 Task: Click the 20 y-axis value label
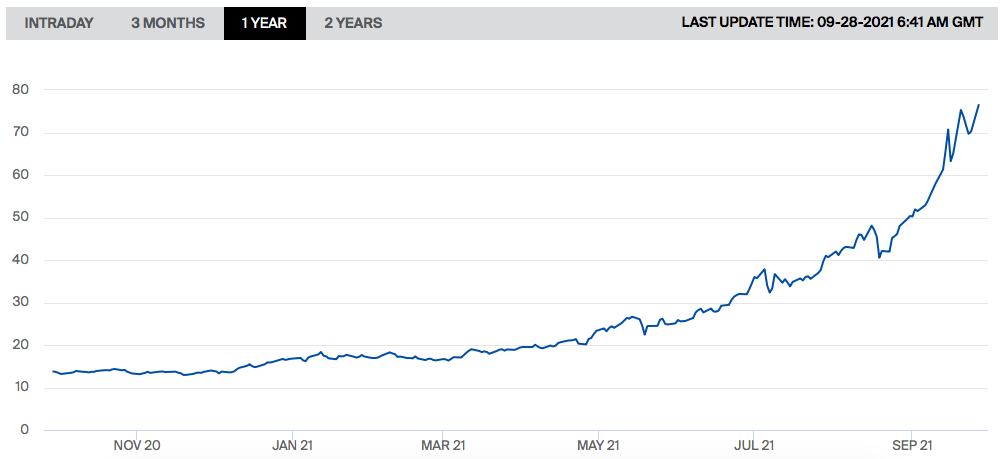pyautogui.click(x=21, y=345)
